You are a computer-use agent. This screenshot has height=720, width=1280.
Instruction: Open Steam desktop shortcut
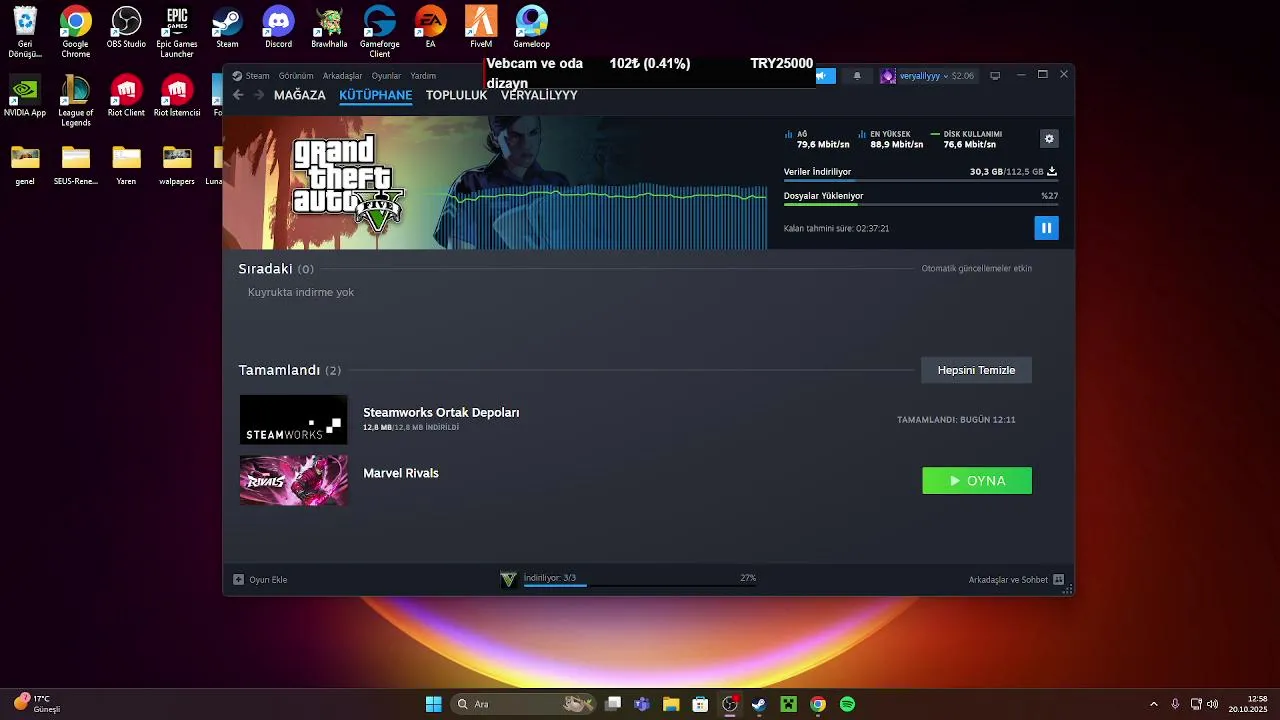227,28
